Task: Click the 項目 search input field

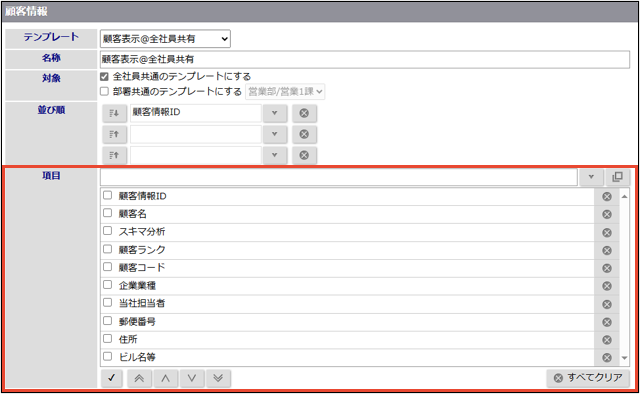Action: 339,177
